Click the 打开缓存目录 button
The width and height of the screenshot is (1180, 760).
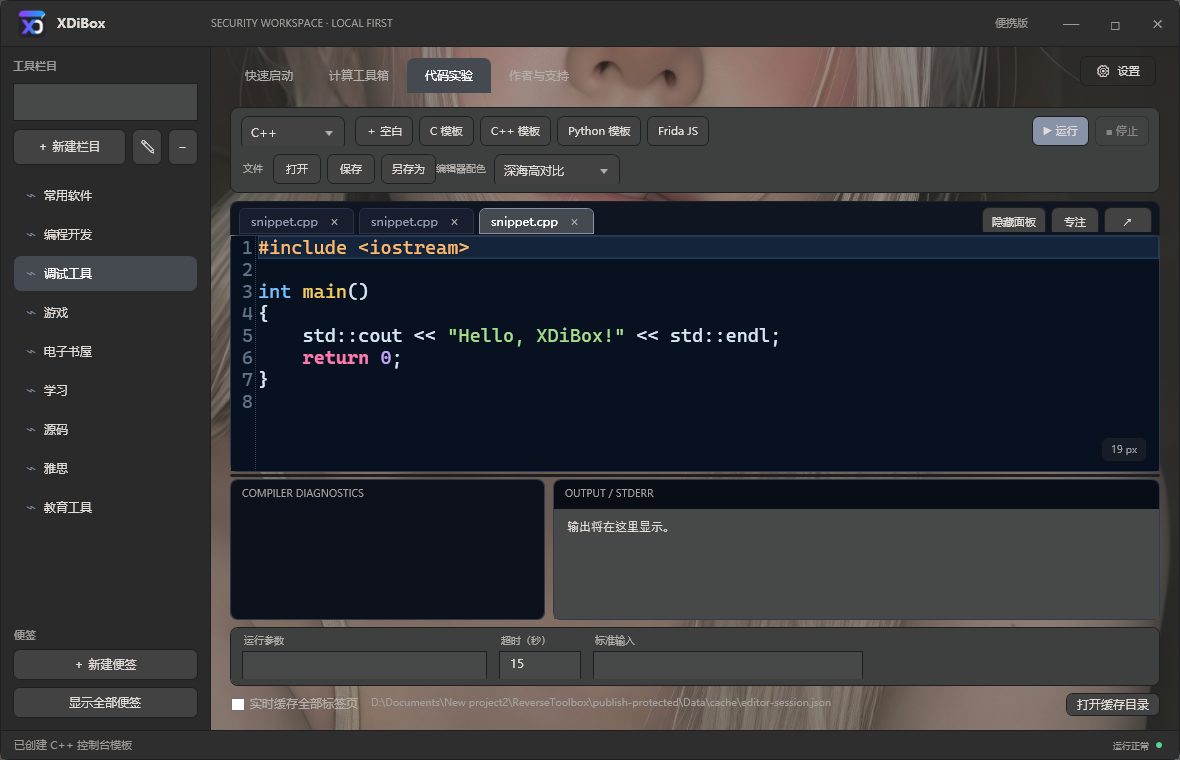point(1112,704)
